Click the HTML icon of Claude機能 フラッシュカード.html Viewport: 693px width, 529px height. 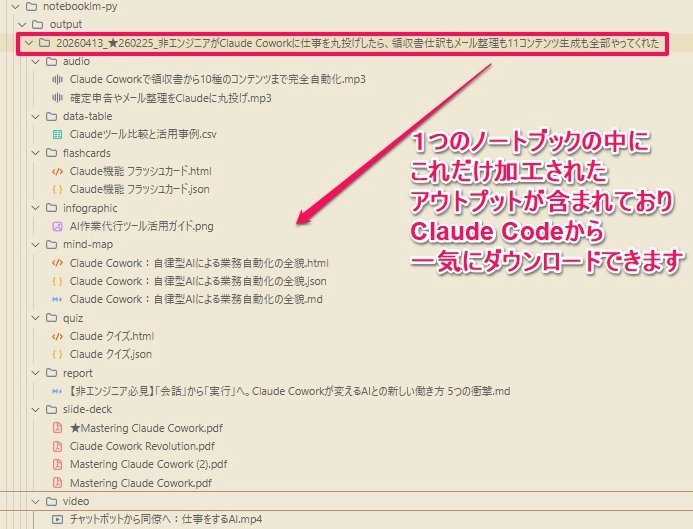click(x=57, y=171)
